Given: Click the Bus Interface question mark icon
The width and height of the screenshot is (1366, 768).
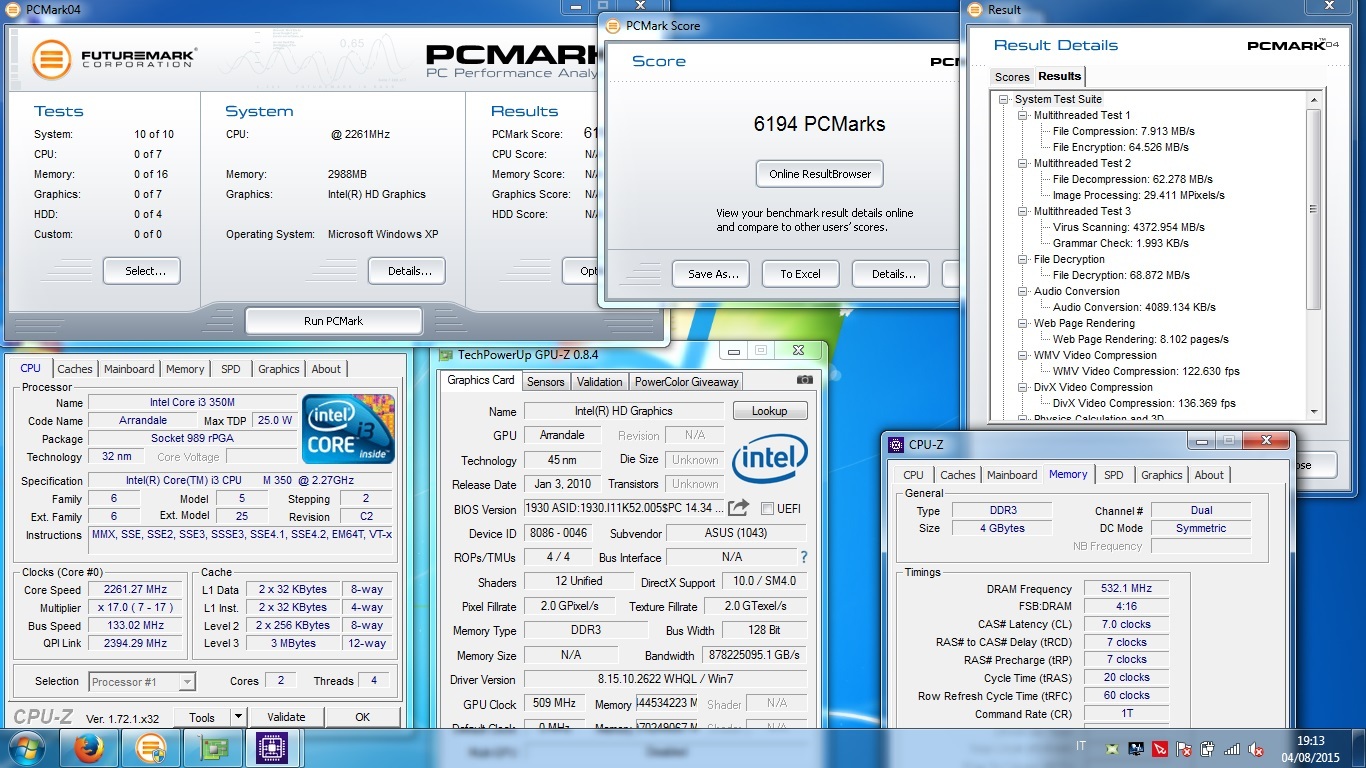Looking at the screenshot, I should 803,557.
